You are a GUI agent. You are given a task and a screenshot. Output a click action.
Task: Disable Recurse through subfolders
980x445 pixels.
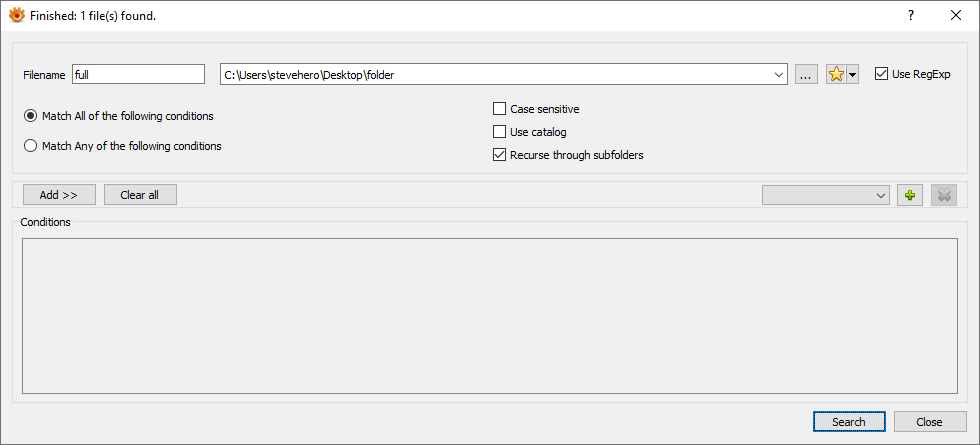[x=500, y=155]
